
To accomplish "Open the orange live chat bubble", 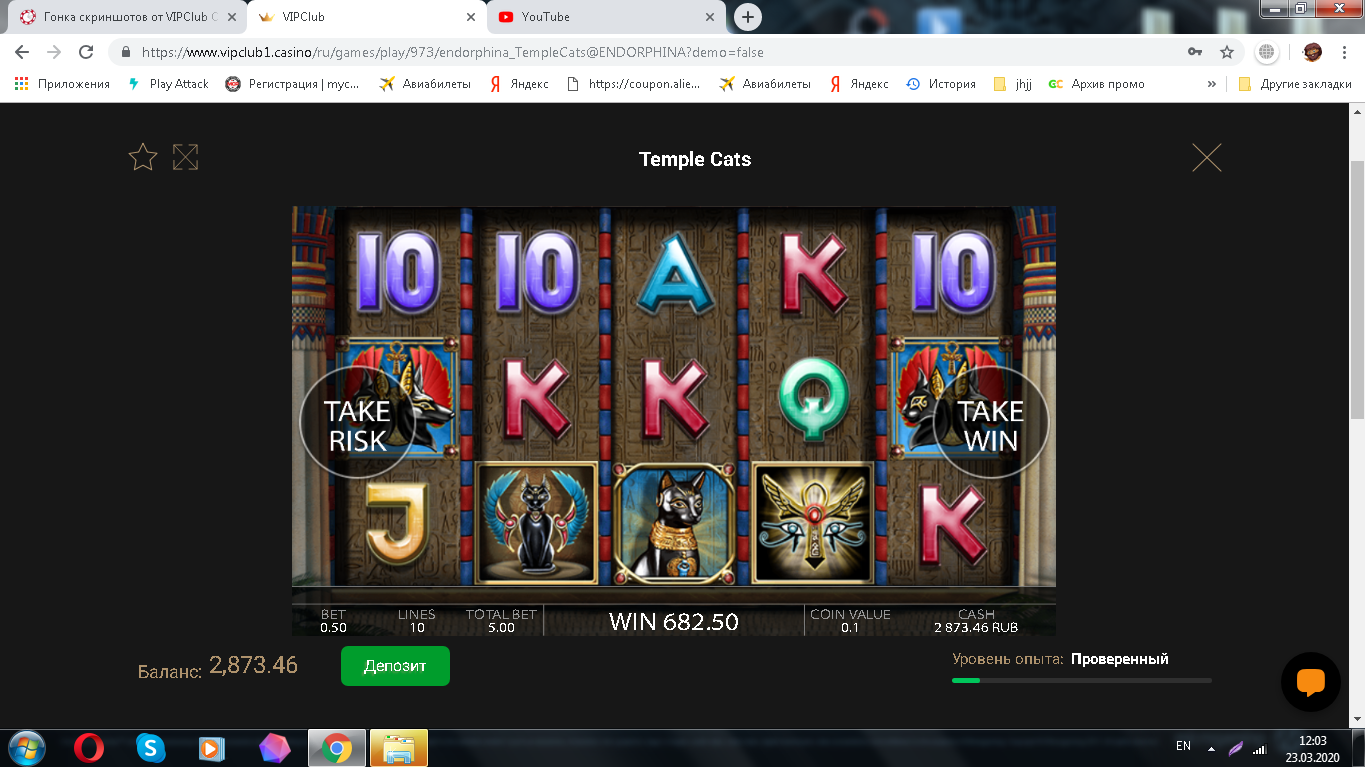I will [1310, 682].
